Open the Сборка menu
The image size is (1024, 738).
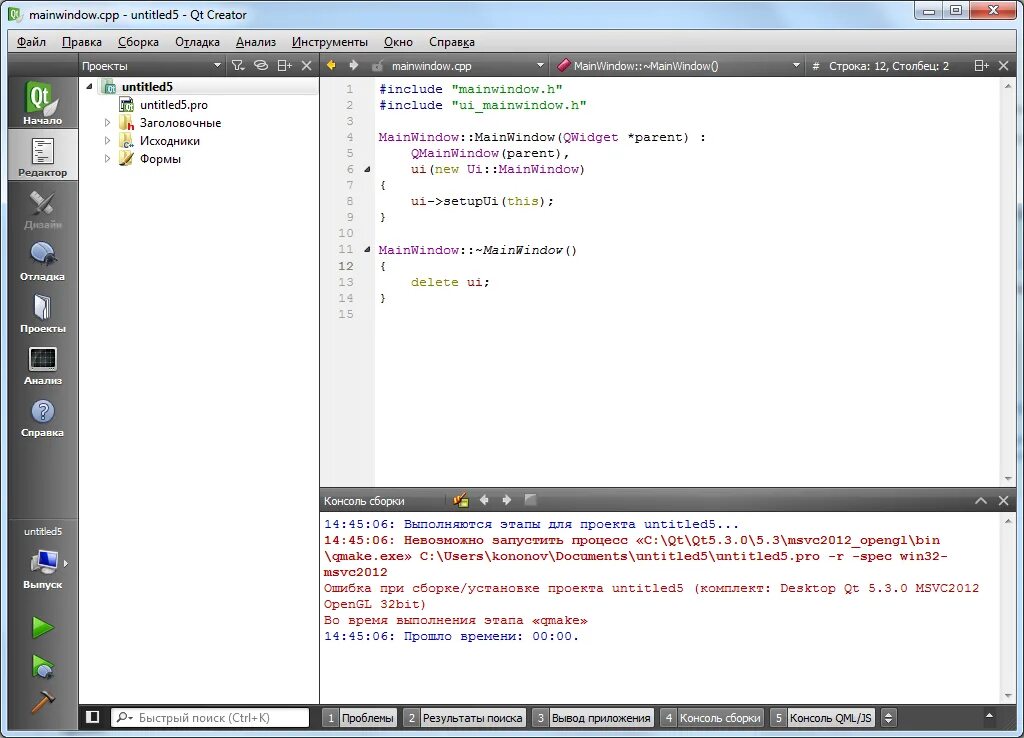138,42
